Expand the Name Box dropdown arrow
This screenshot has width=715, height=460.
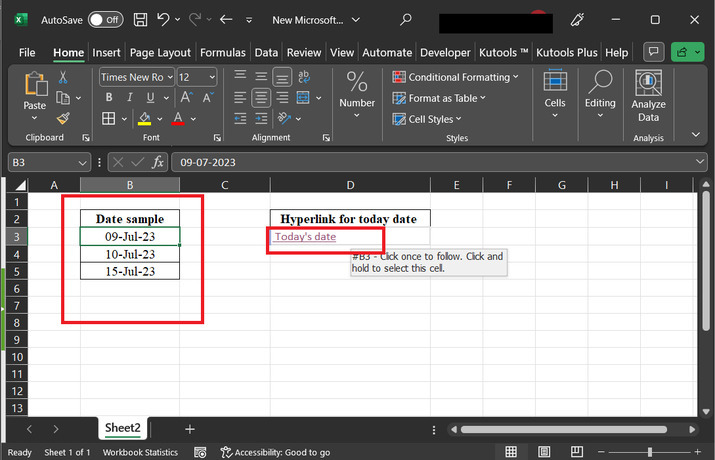[x=82, y=162]
